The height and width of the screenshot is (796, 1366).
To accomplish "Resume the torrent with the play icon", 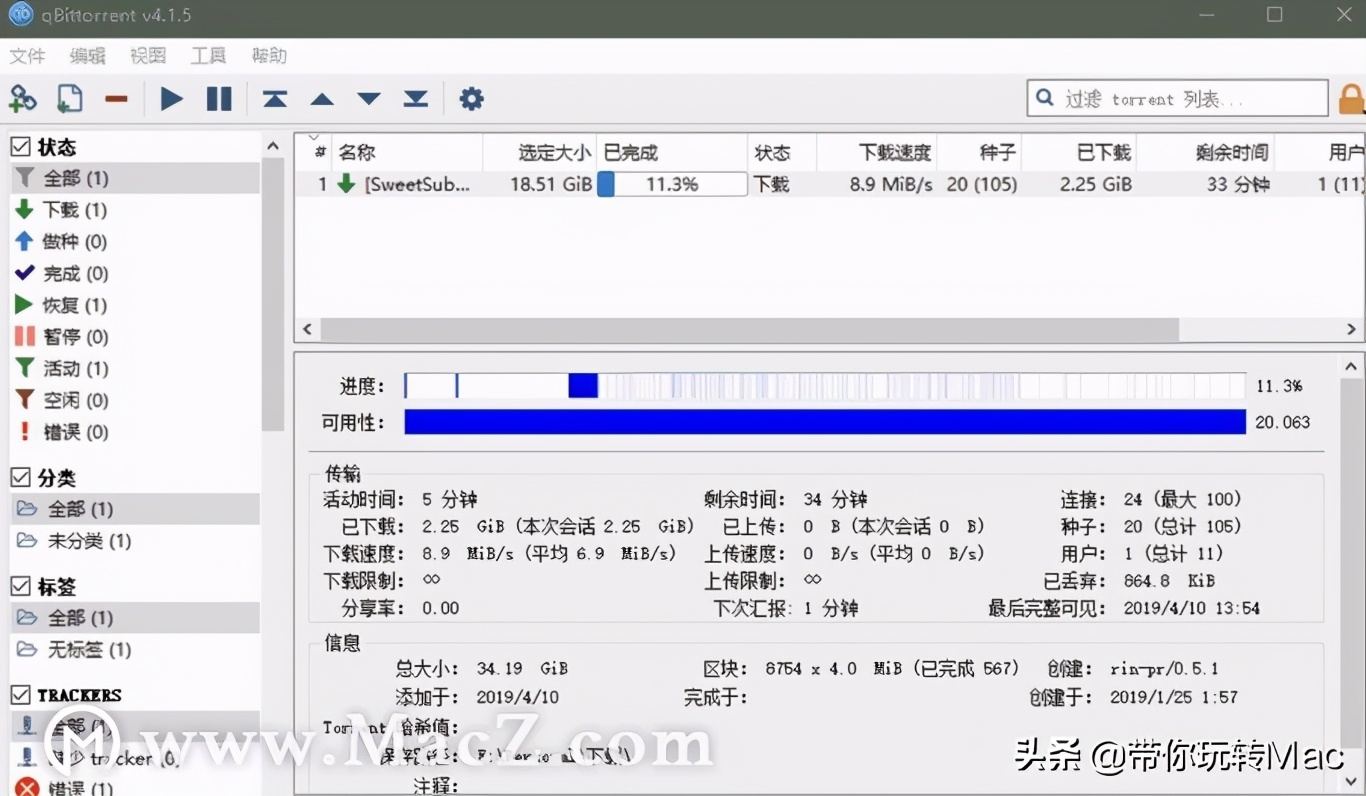I will [170, 98].
